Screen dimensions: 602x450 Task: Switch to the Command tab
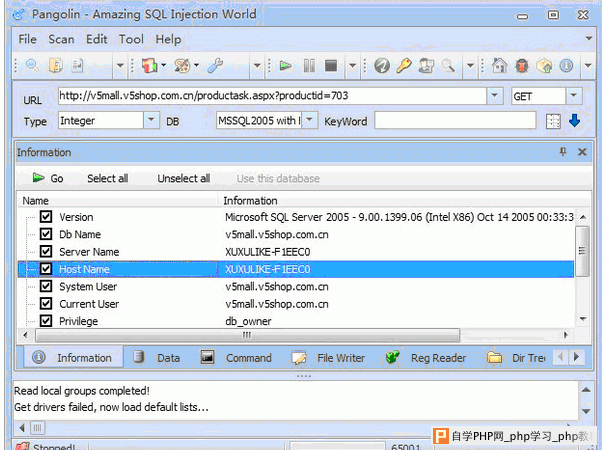(236, 357)
